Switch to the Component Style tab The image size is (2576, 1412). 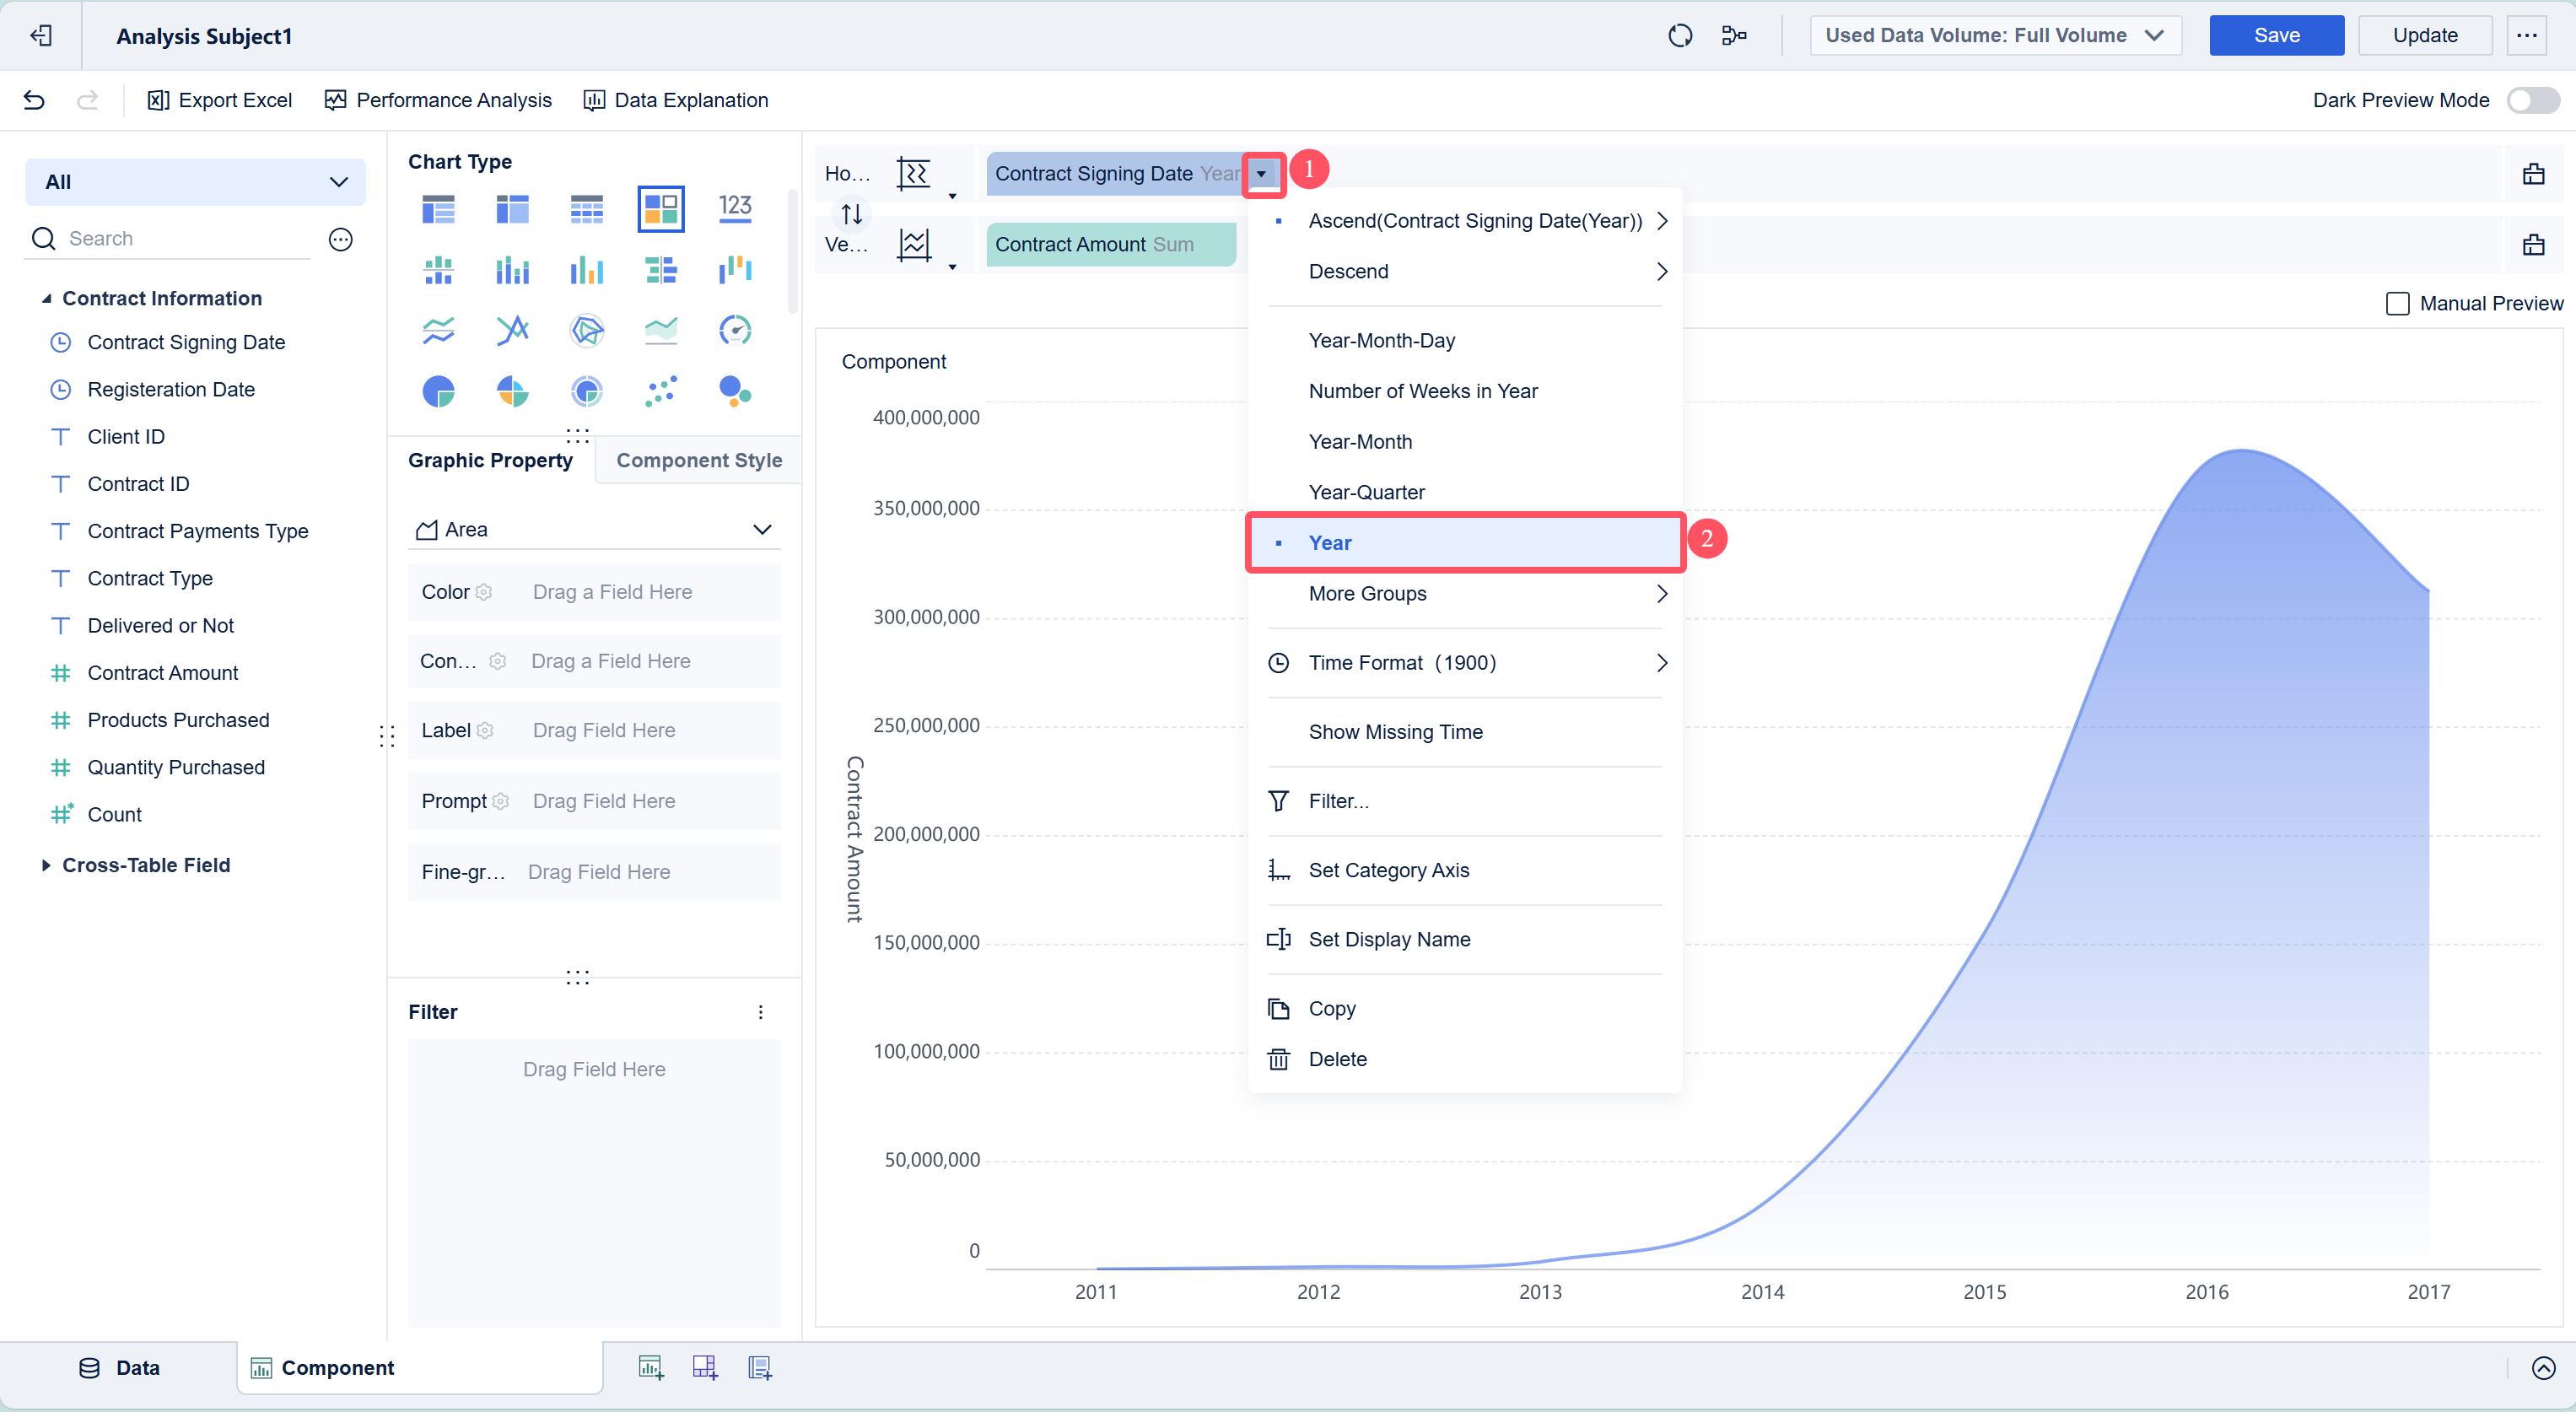(x=698, y=460)
